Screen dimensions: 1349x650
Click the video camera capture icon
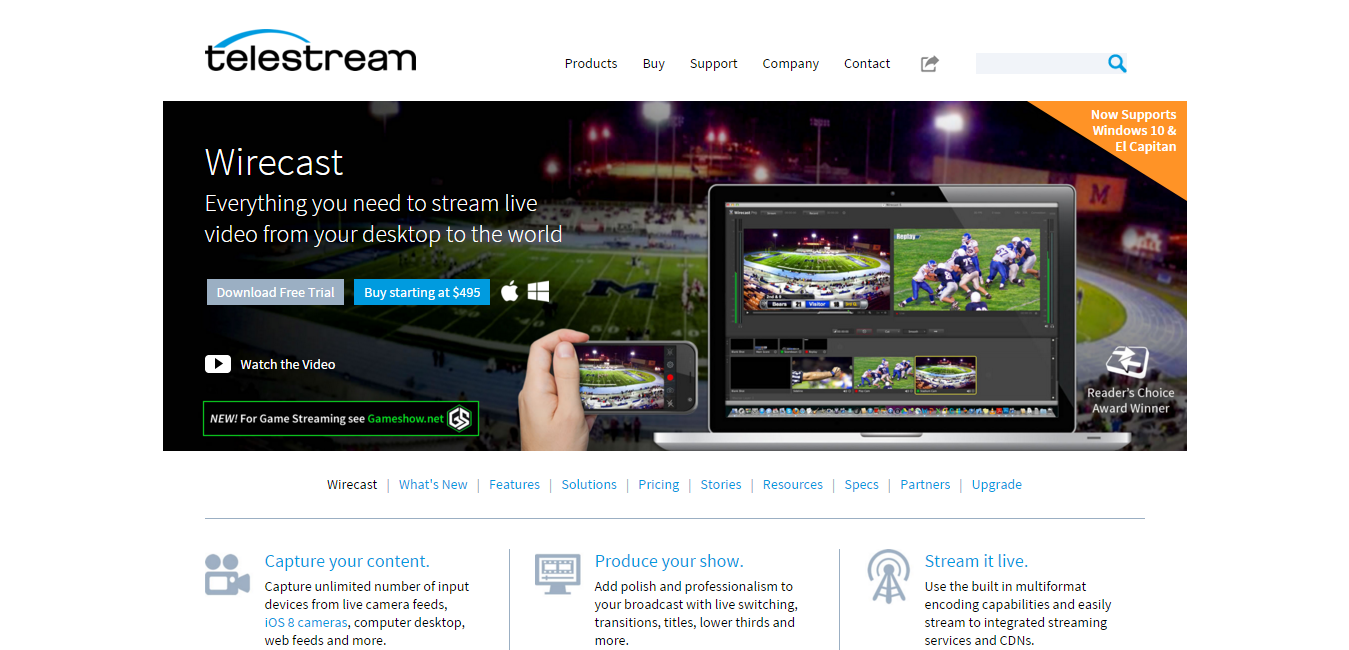pyautogui.click(x=227, y=574)
